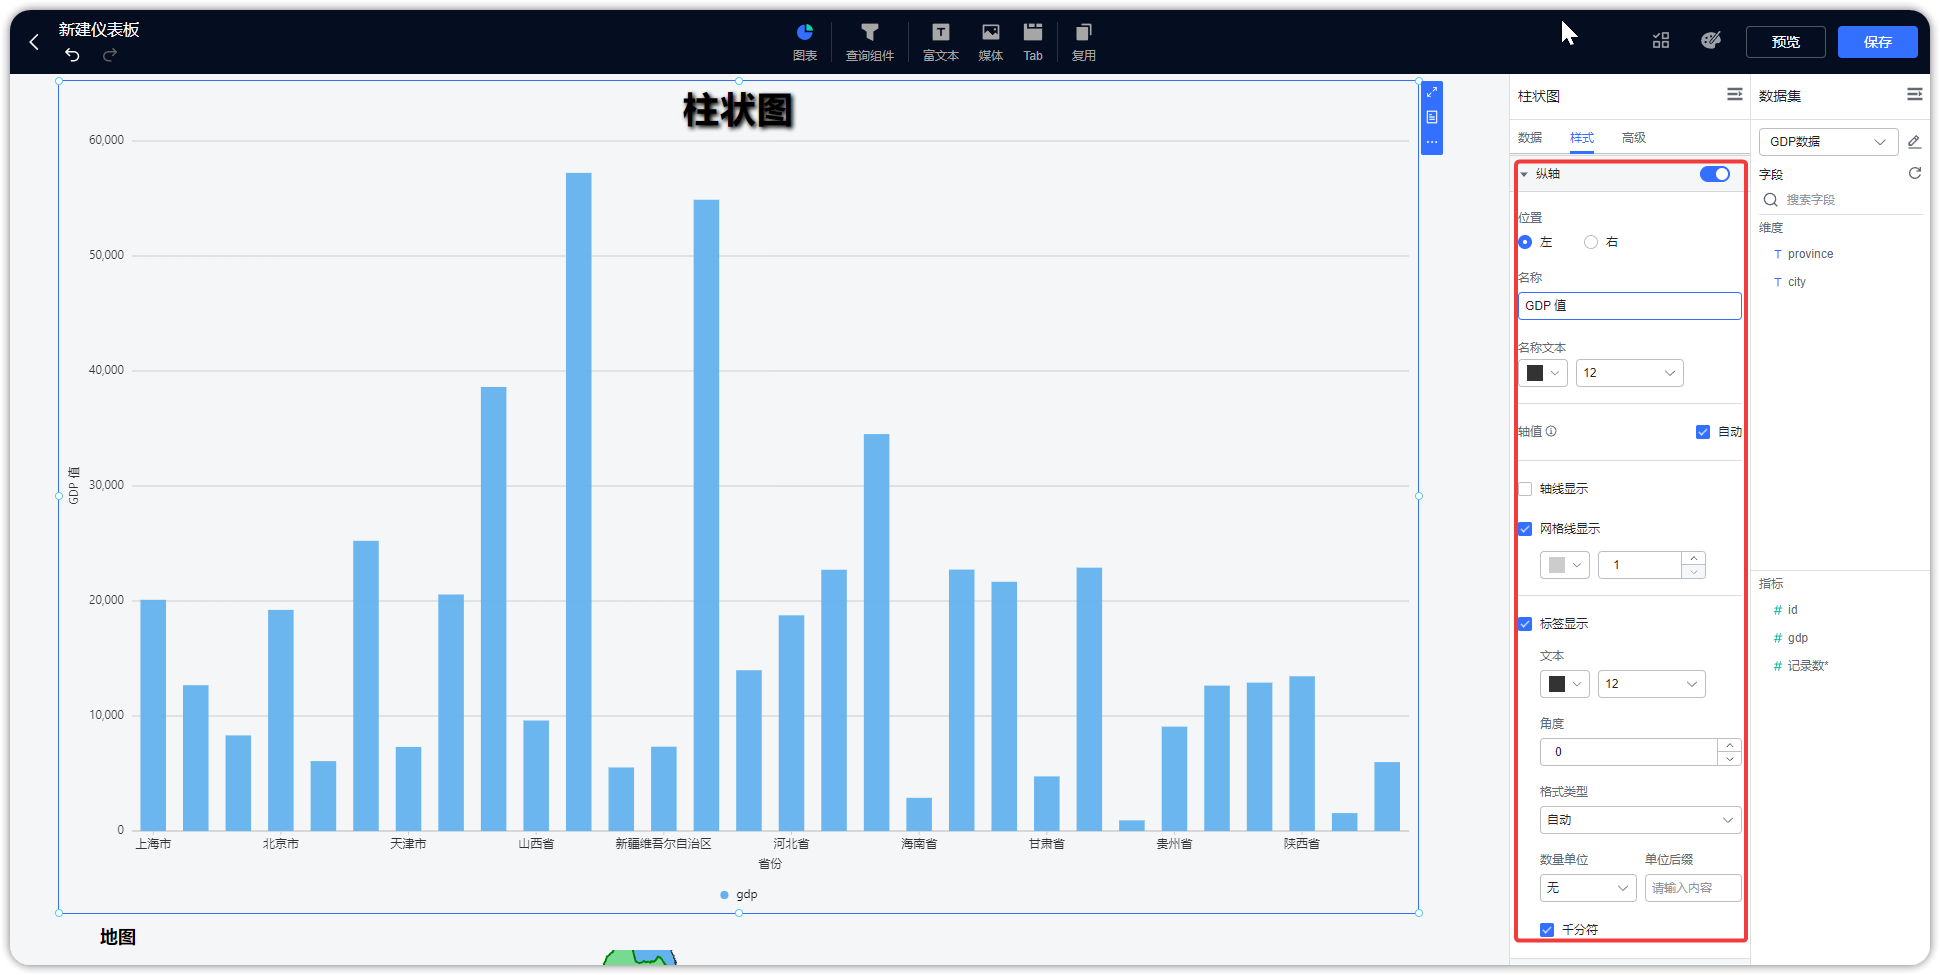
Task: Switch to the 样式 tab
Action: [1582, 138]
